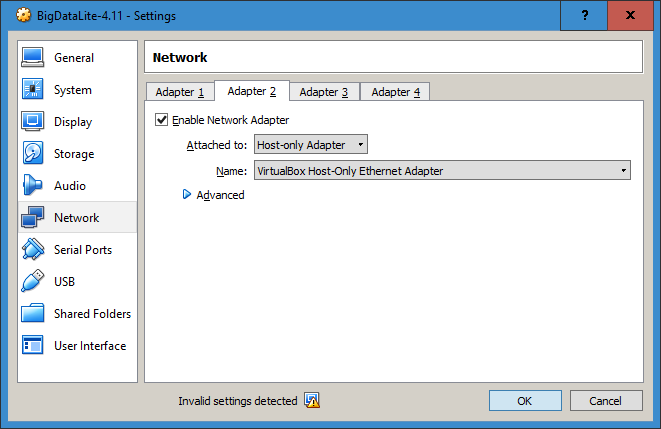Open Serial Ports settings label
The image size is (661, 429).
[83, 250]
